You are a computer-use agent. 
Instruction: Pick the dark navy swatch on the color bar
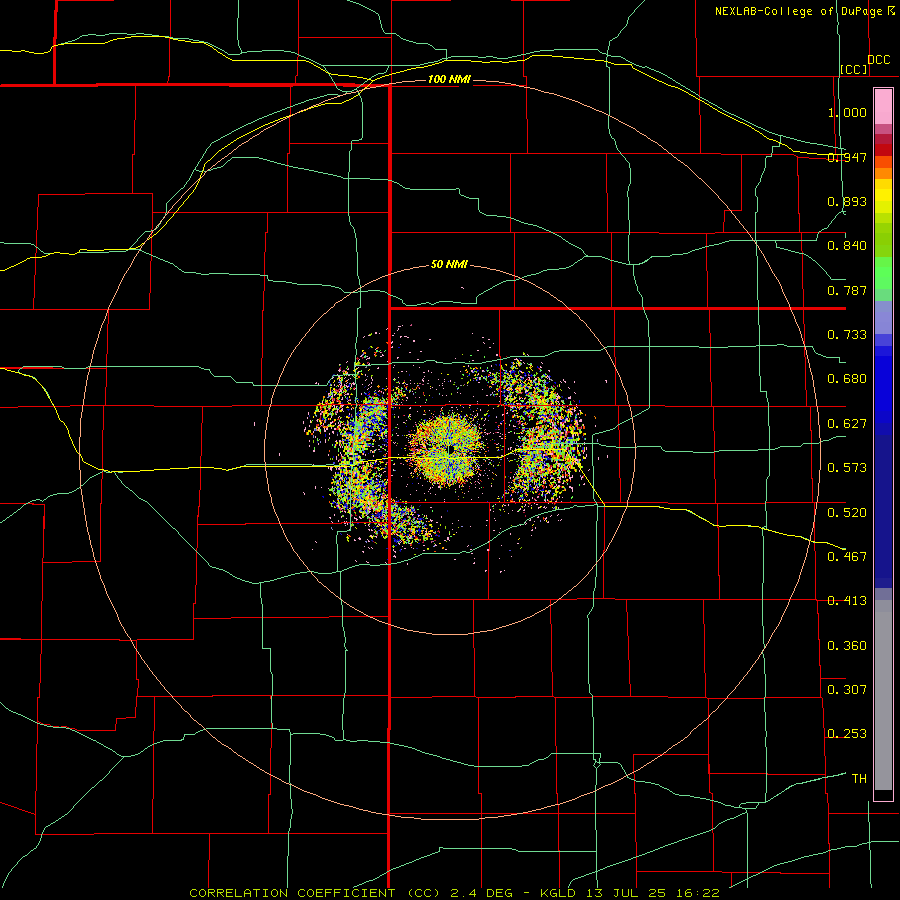tap(883, 505)
